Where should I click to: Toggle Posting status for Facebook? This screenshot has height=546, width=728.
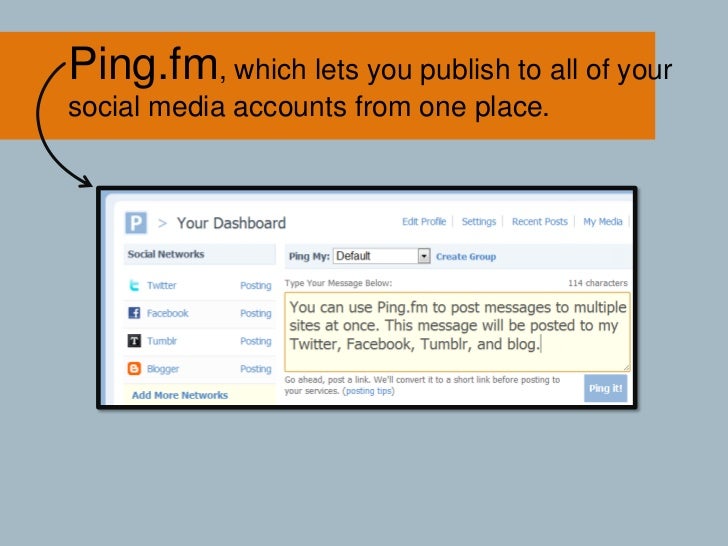coord(256,313)
